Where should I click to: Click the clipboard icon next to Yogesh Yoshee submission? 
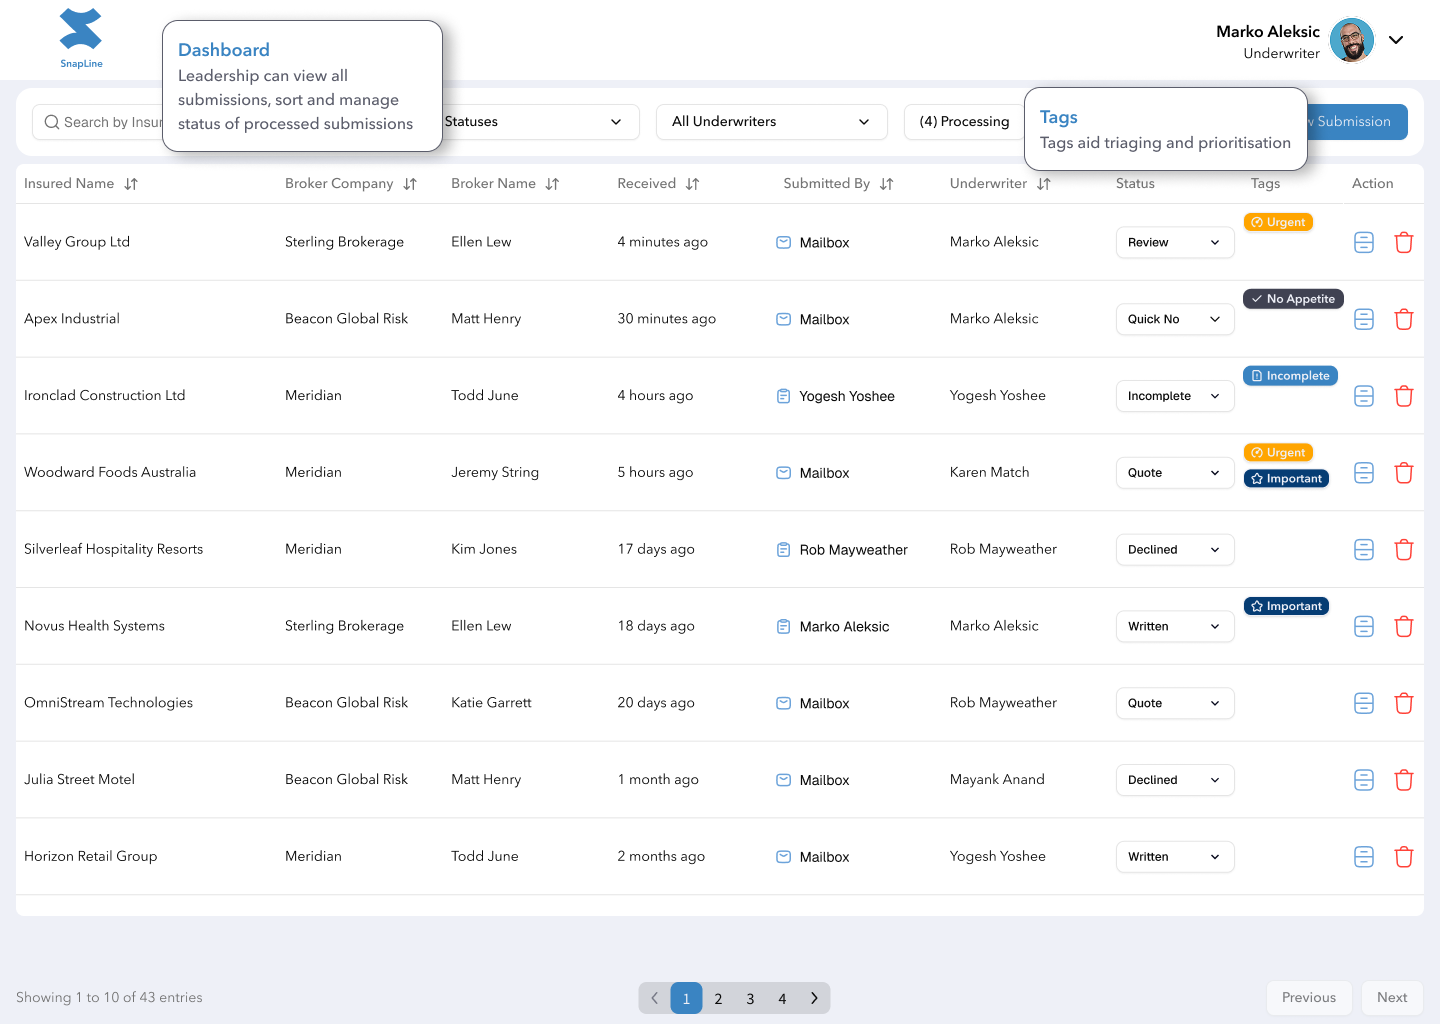pyautogui.click(x=783, y=396)
